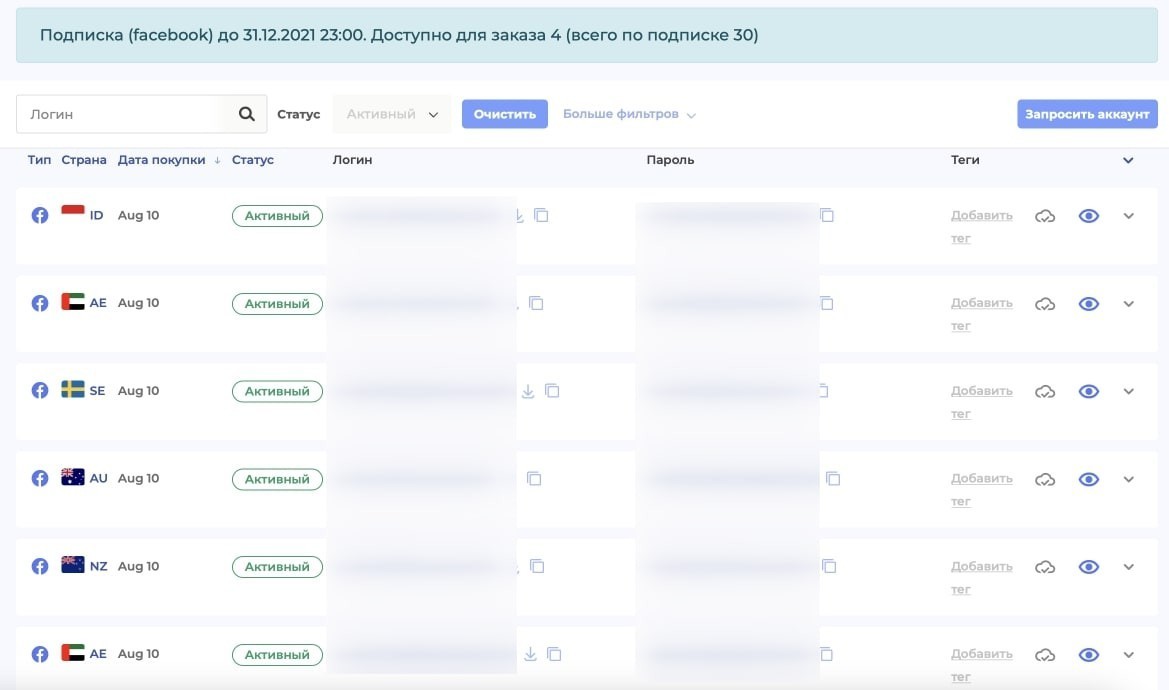Click the Логин column header

(x=352, y=159)
